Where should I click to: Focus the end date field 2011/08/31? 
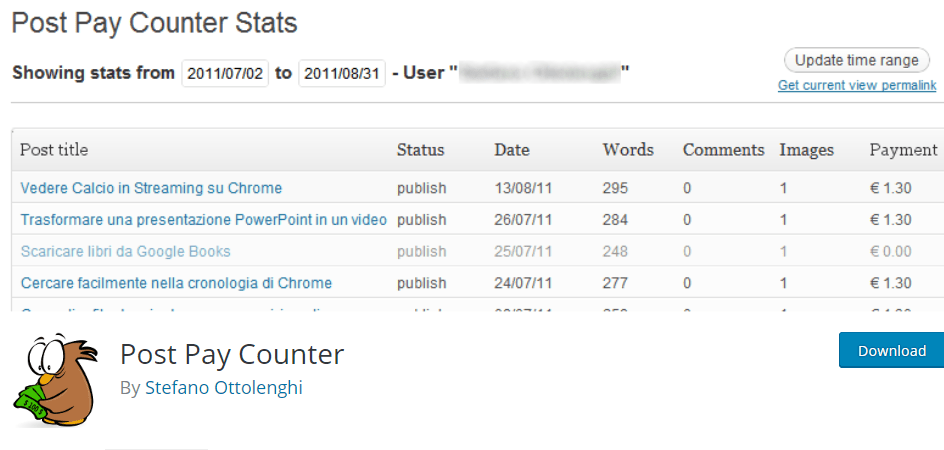[x=342, y=73]
